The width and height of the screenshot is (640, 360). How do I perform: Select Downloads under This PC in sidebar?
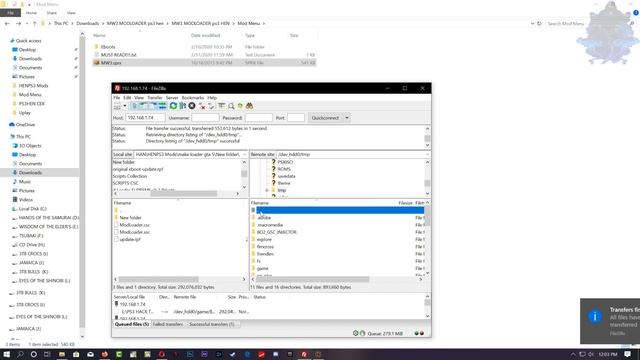pos(30,173)
